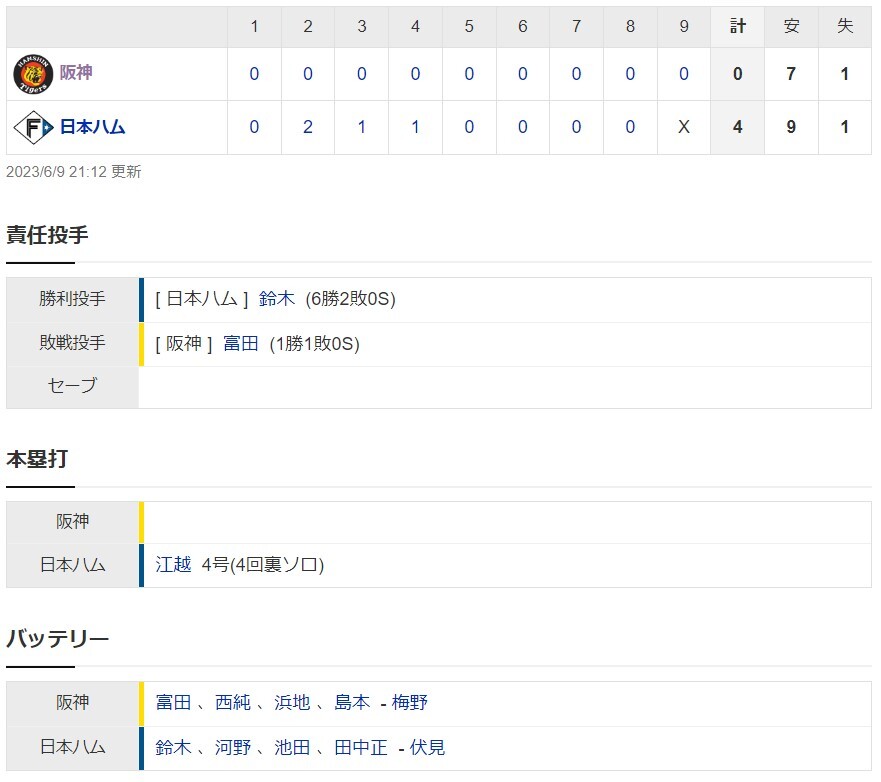Select 池田 in Nippon-Ham battery list
The height and width of the screenshot is (782, 881).
click(x=292, y=748)
